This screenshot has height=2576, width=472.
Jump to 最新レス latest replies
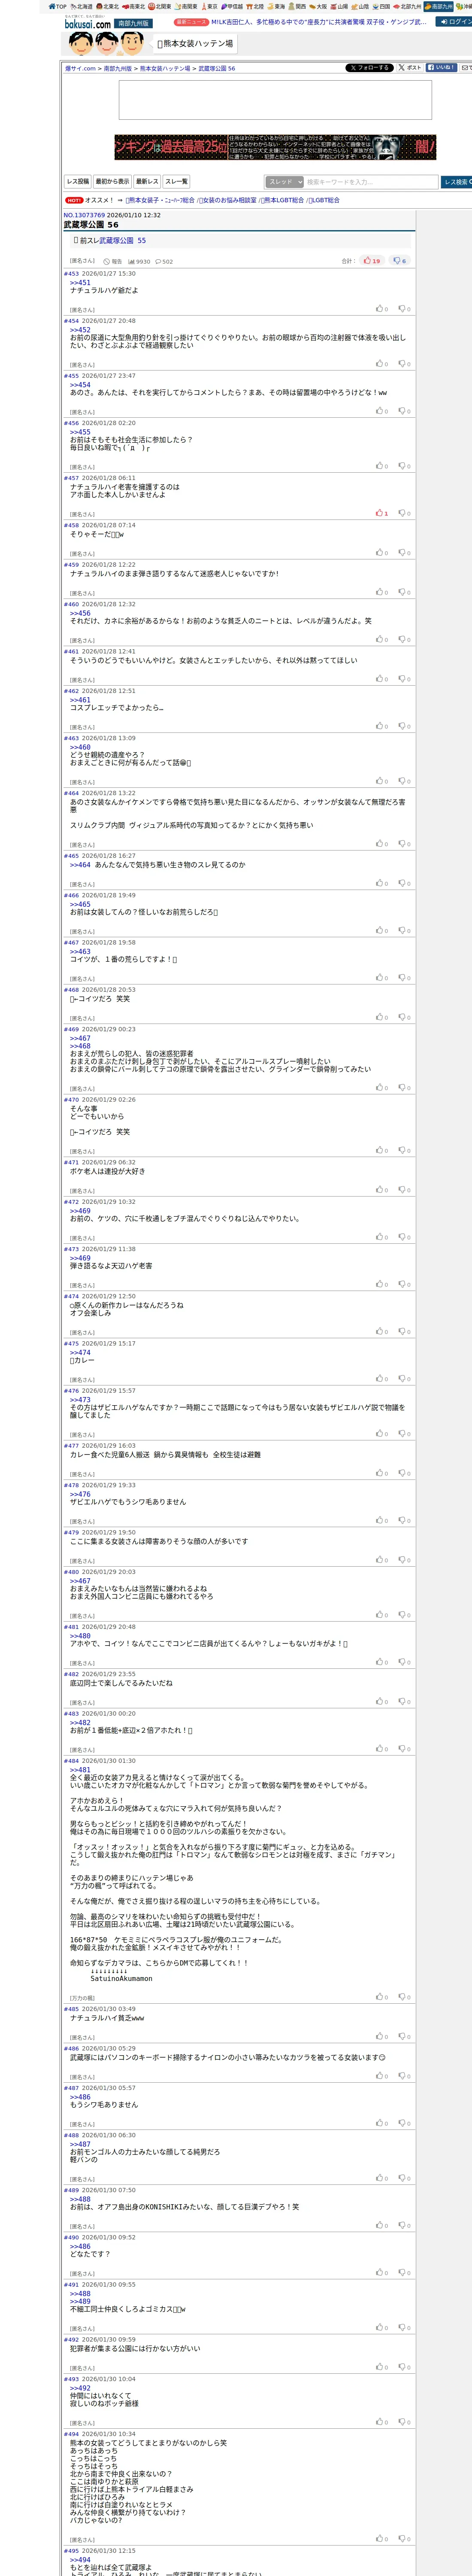pos(147,182)
